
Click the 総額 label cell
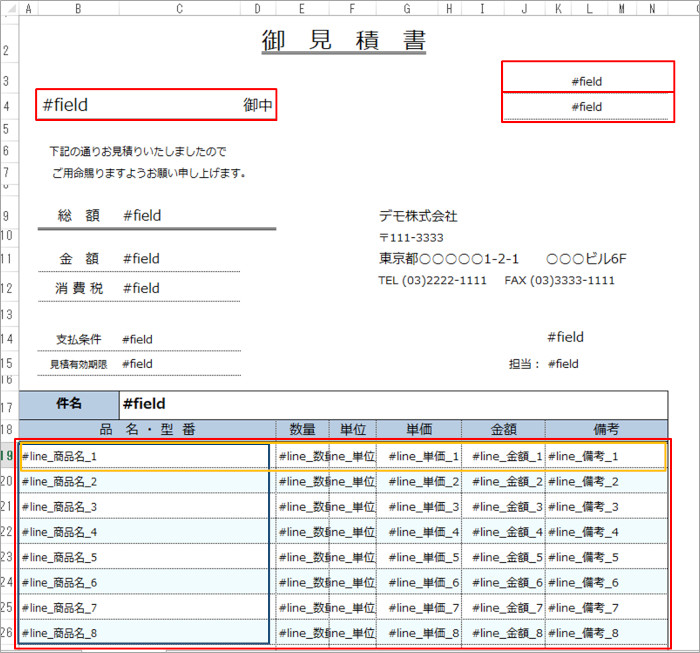click(79, 216)
